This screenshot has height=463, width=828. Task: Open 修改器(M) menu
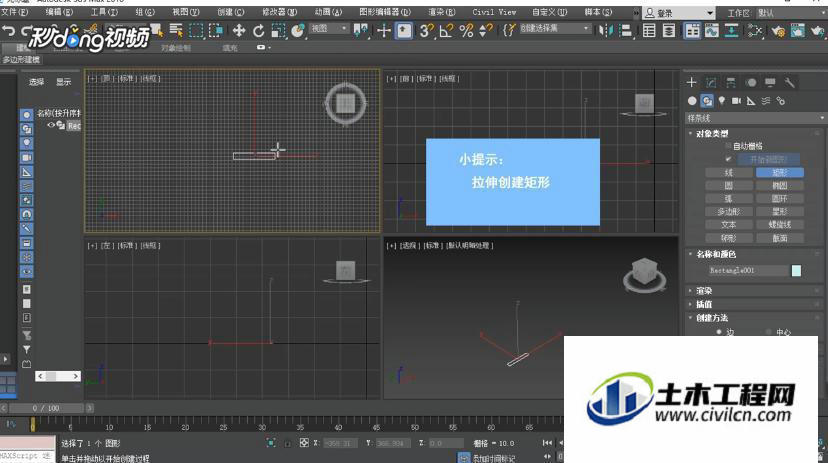pos(279,12)
